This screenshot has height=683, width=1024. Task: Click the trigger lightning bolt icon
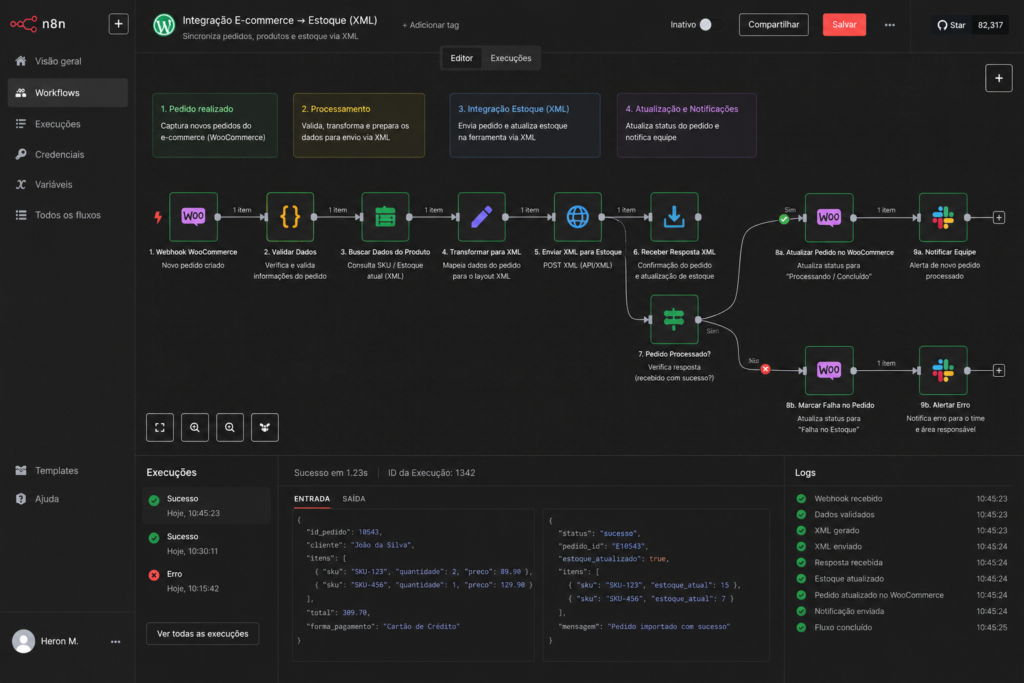click(x=157, y=217)
